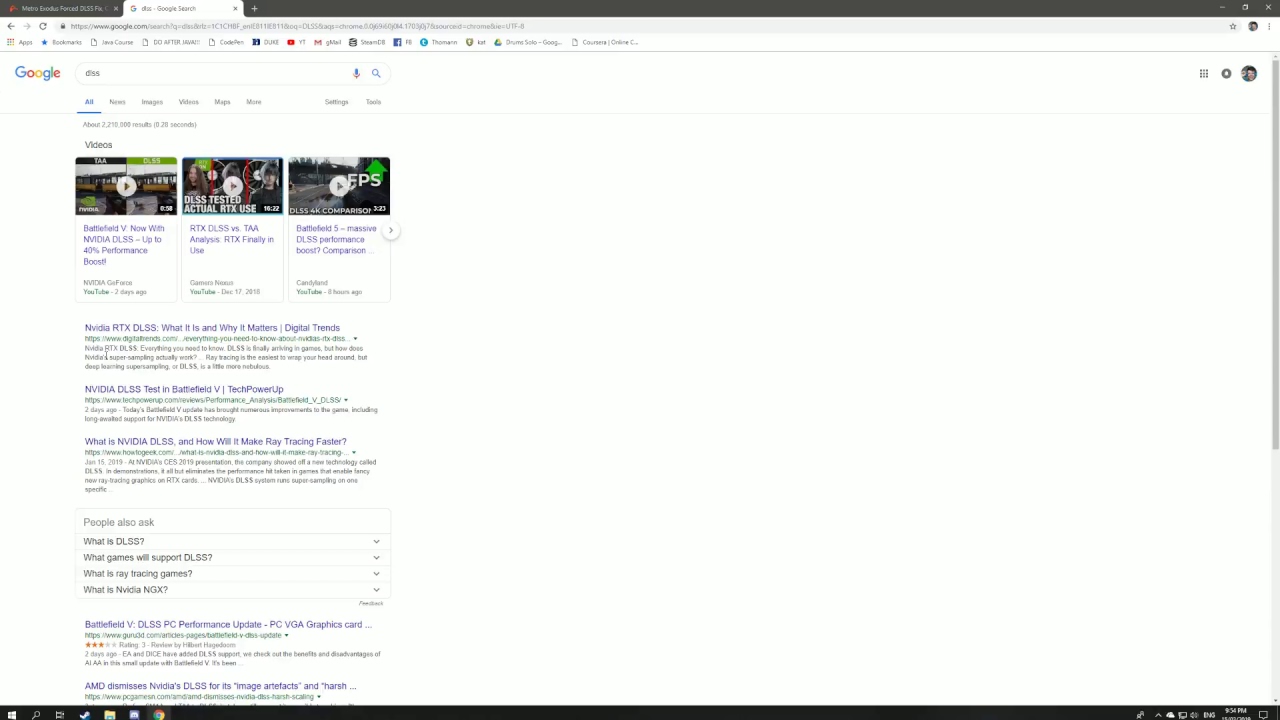This screenshot has height=720, width=1280.
Task: Search by voice microphone icon
Action: click(x=356, y=73)
